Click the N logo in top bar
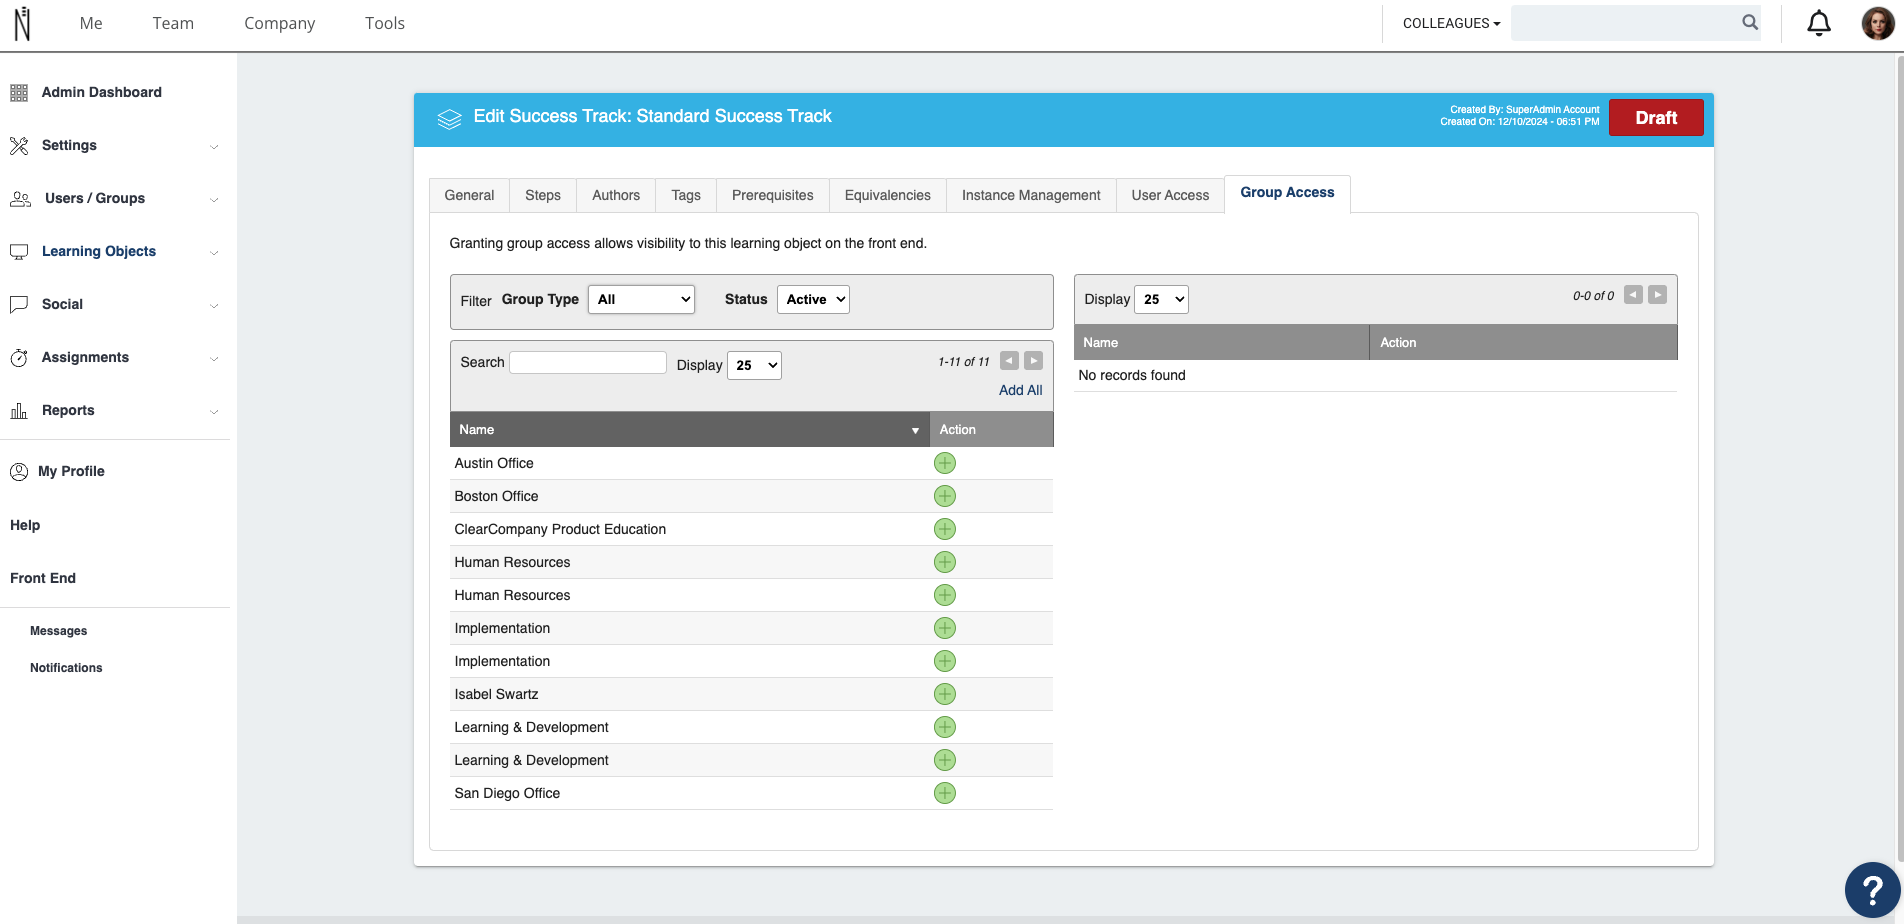1904x924 pixels. [x=22, y=23]
